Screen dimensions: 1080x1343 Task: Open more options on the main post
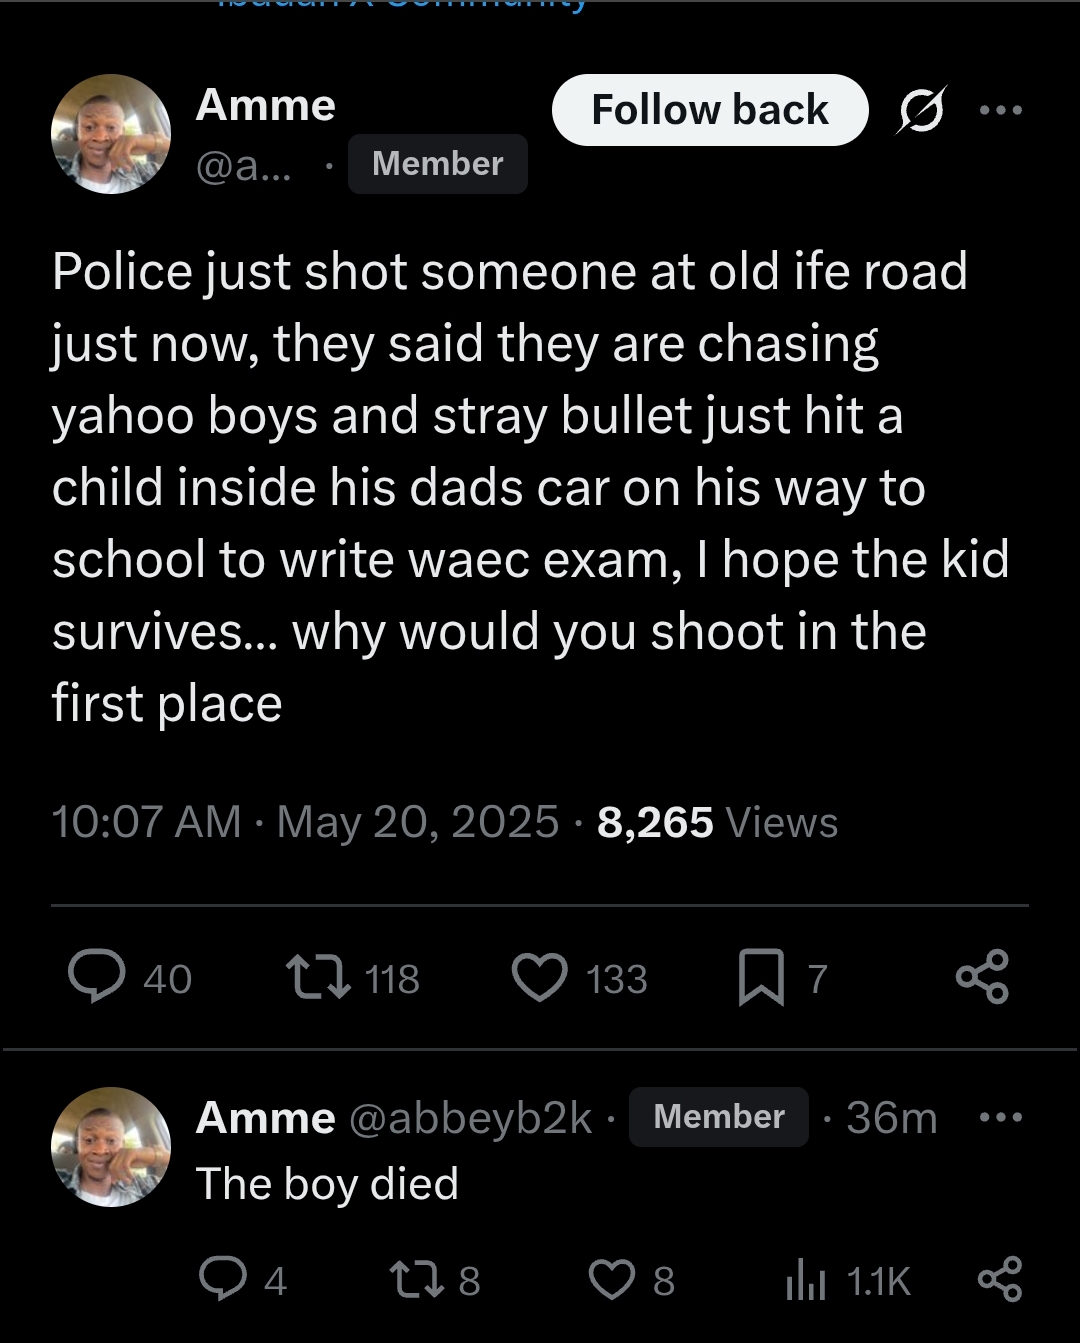pyautogui.click(x=1001, y=110)
